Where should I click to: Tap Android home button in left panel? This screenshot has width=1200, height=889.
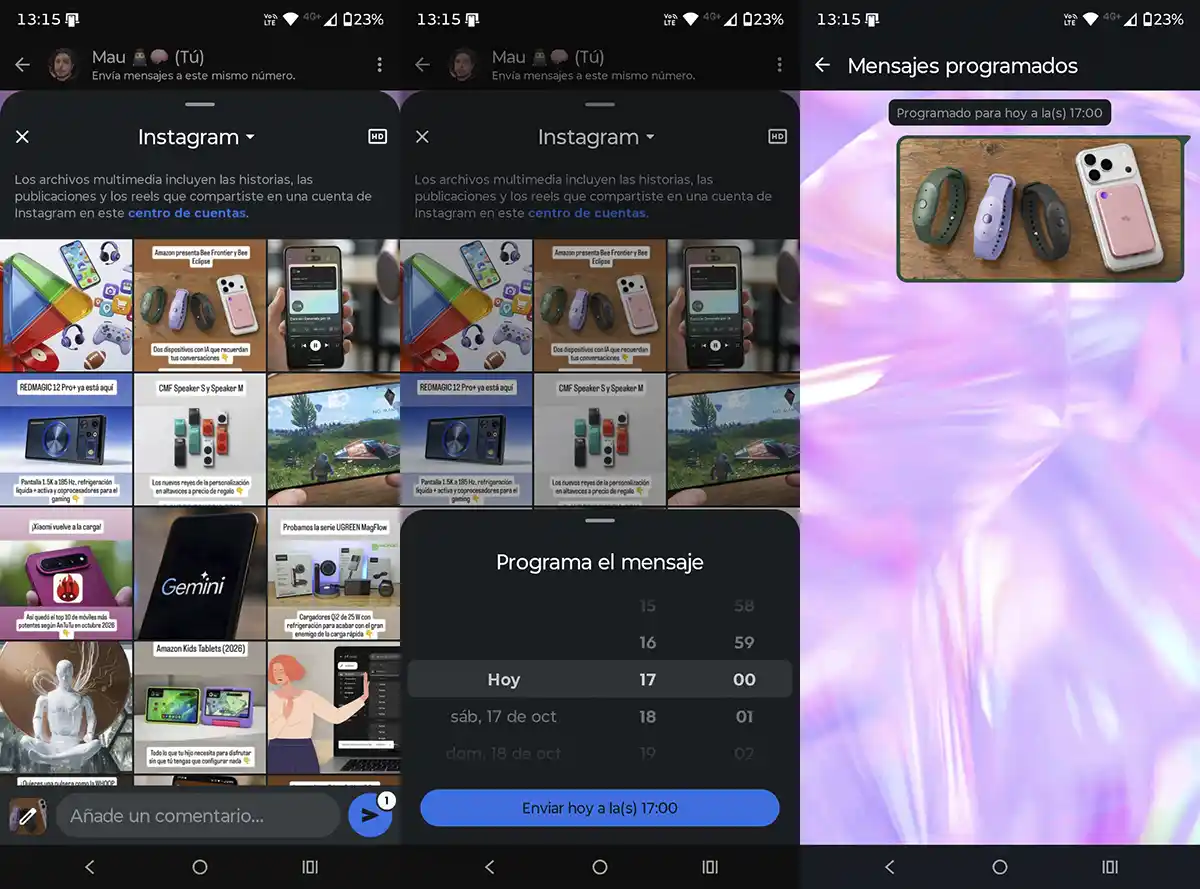tap(200, 867)
